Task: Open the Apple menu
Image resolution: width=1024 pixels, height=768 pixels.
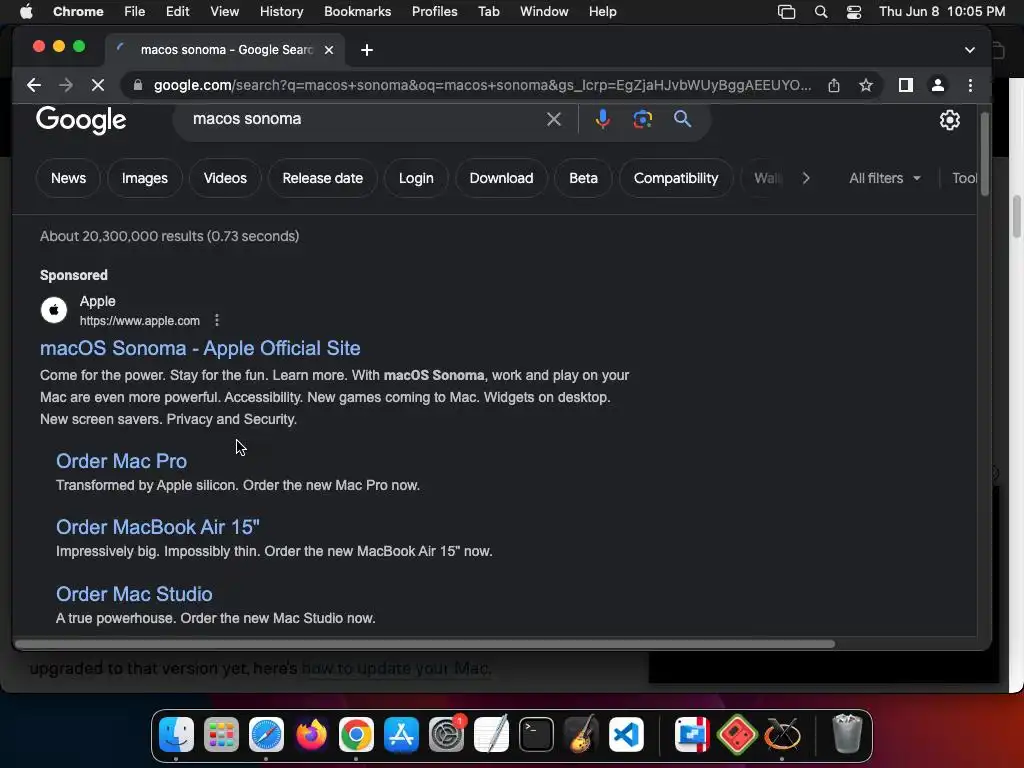Action: click(26, 12)
